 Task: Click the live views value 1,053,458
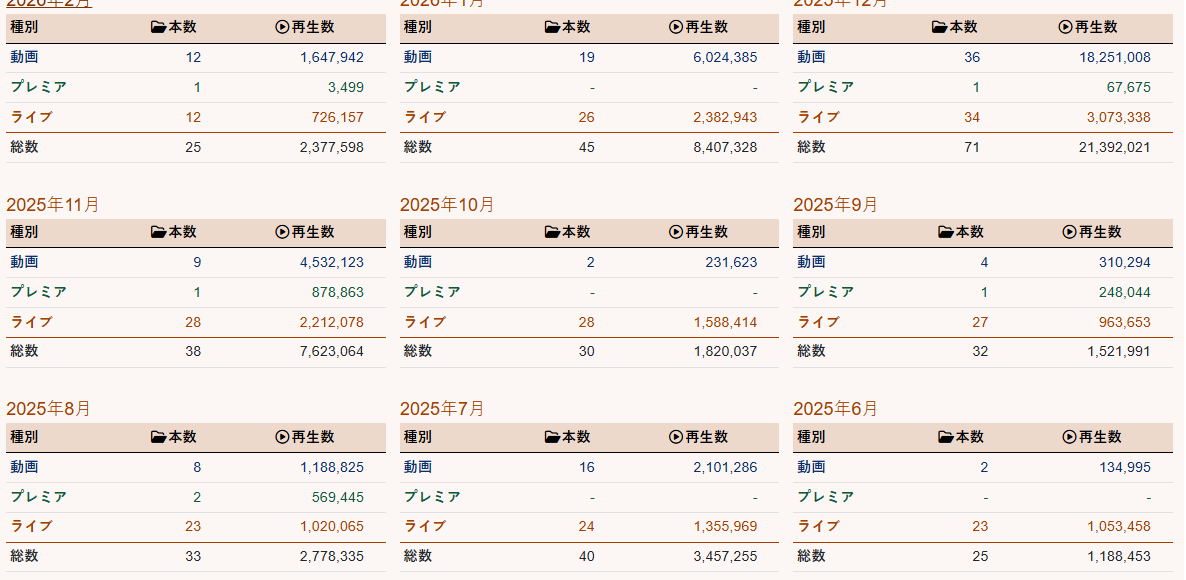[1119, 526]
